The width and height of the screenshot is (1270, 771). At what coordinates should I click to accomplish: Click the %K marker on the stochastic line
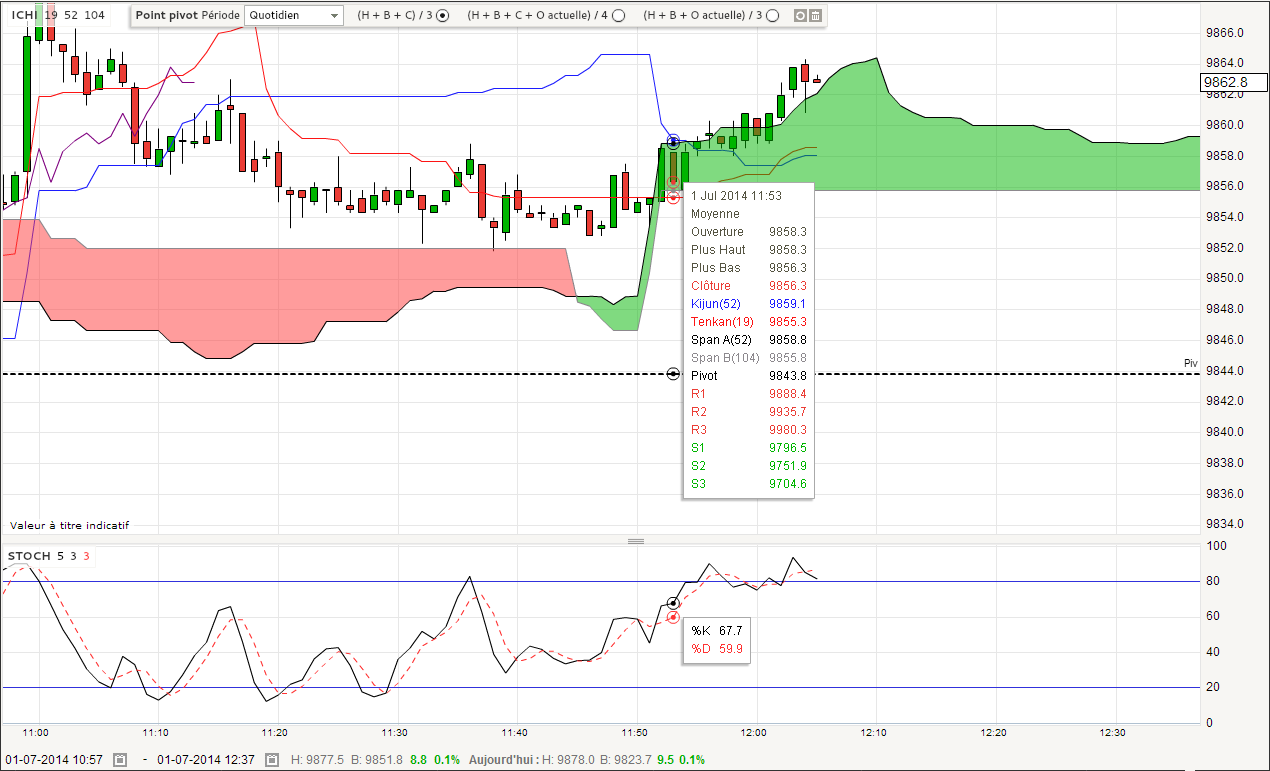coord(673,603)
